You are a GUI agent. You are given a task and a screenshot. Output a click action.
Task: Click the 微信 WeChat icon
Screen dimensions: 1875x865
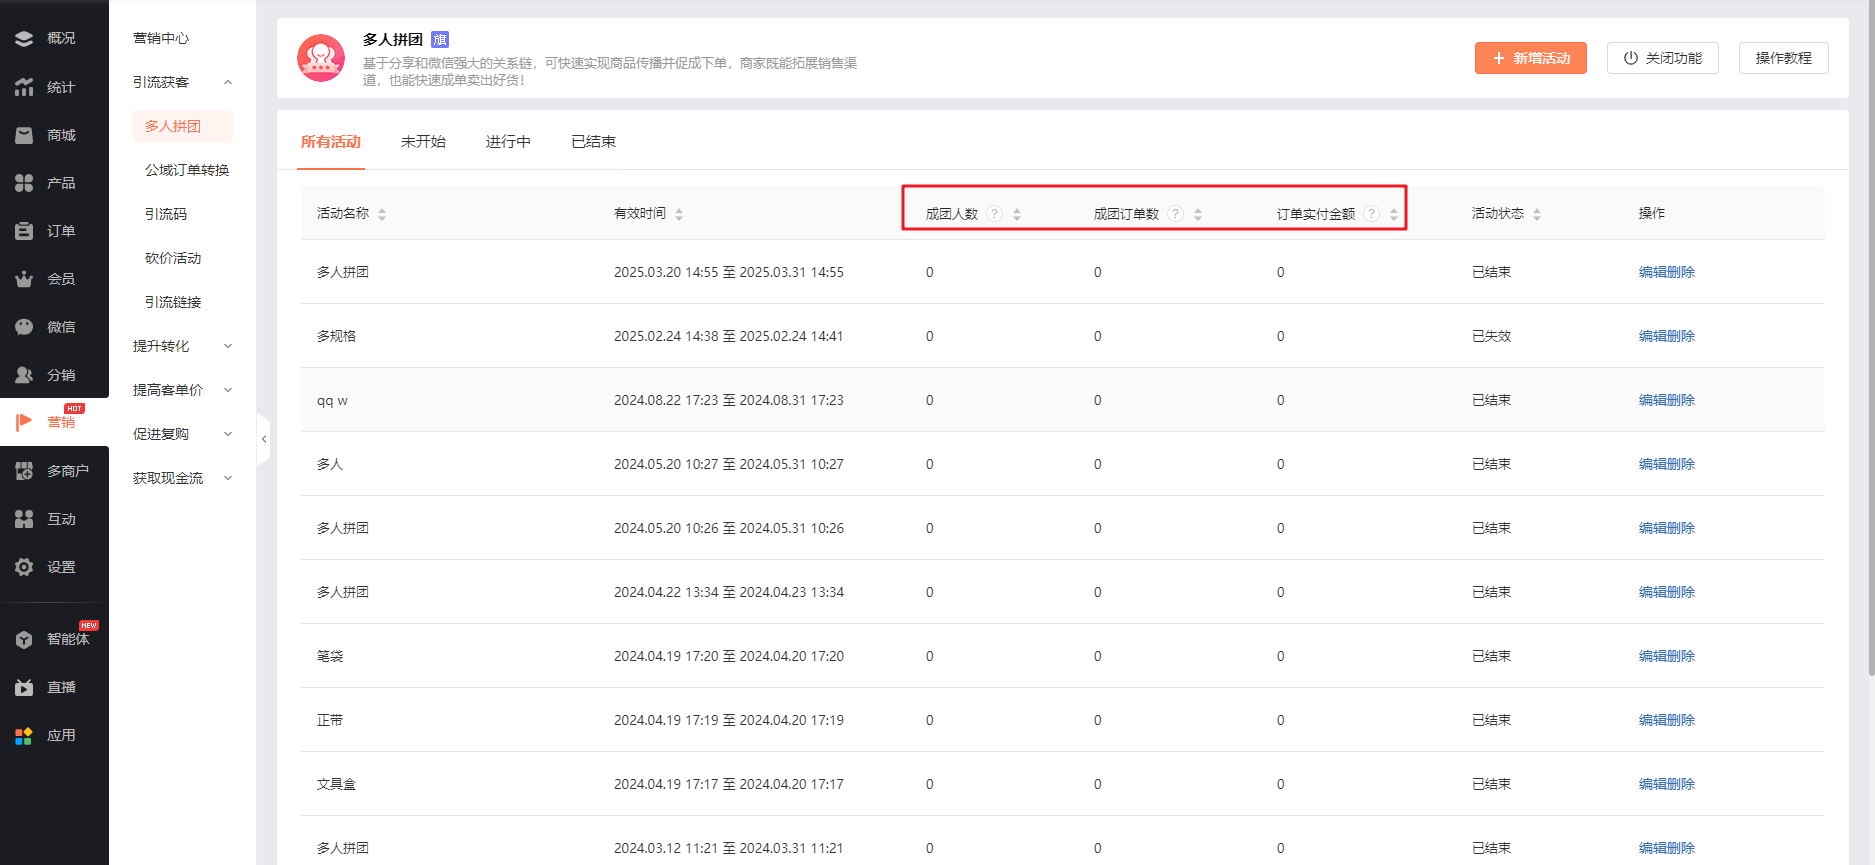tap(24, 327)
